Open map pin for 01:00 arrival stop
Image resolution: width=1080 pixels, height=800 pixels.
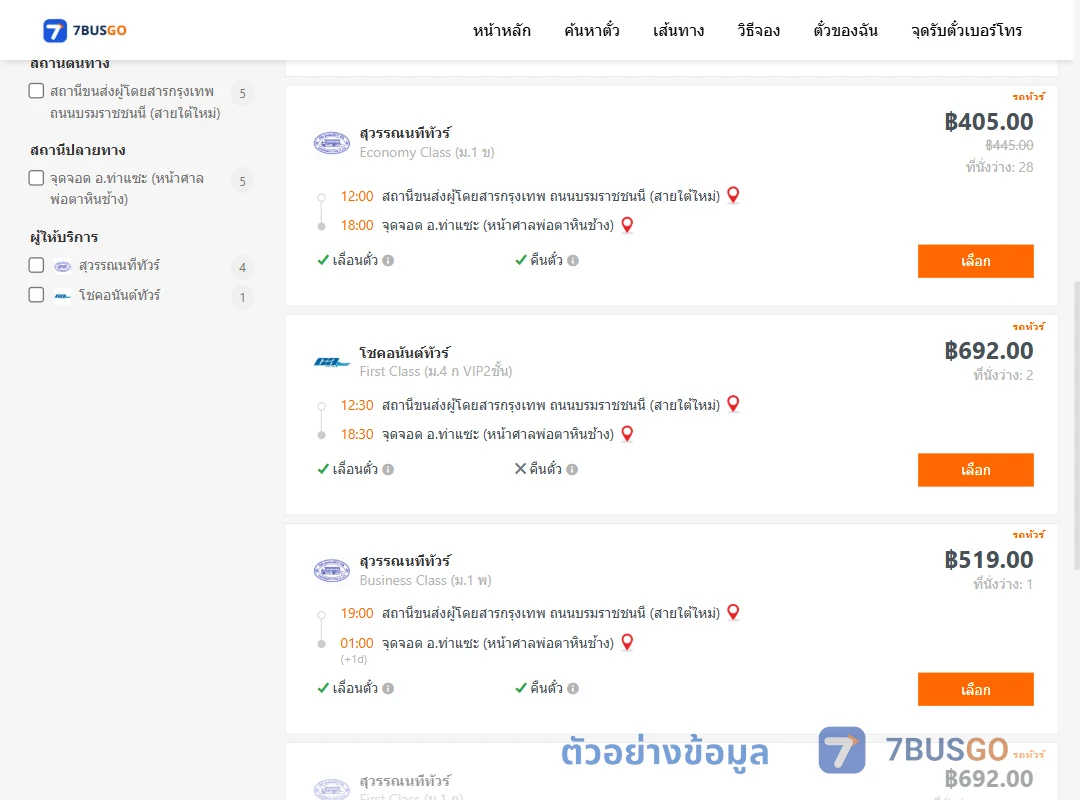coord(627,643)
